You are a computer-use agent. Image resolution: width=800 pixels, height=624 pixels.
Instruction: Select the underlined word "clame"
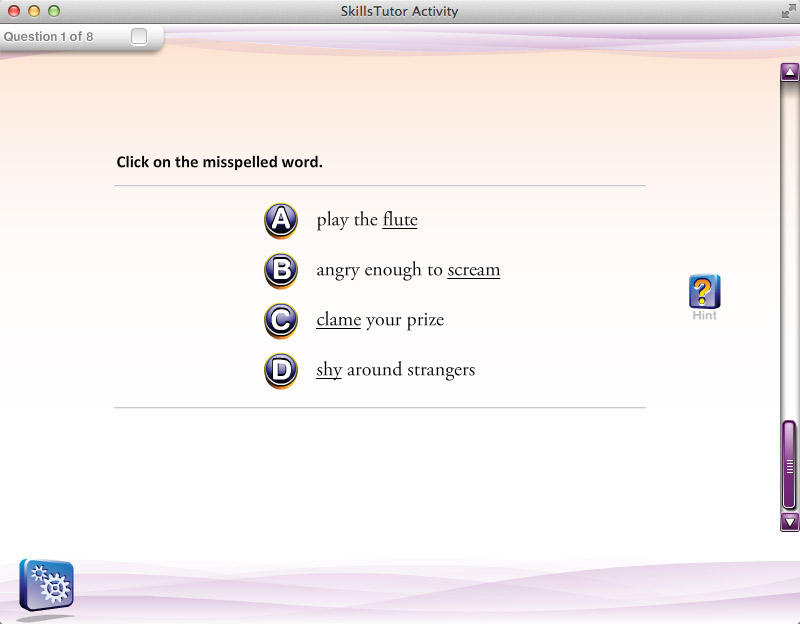click(338, 320)
